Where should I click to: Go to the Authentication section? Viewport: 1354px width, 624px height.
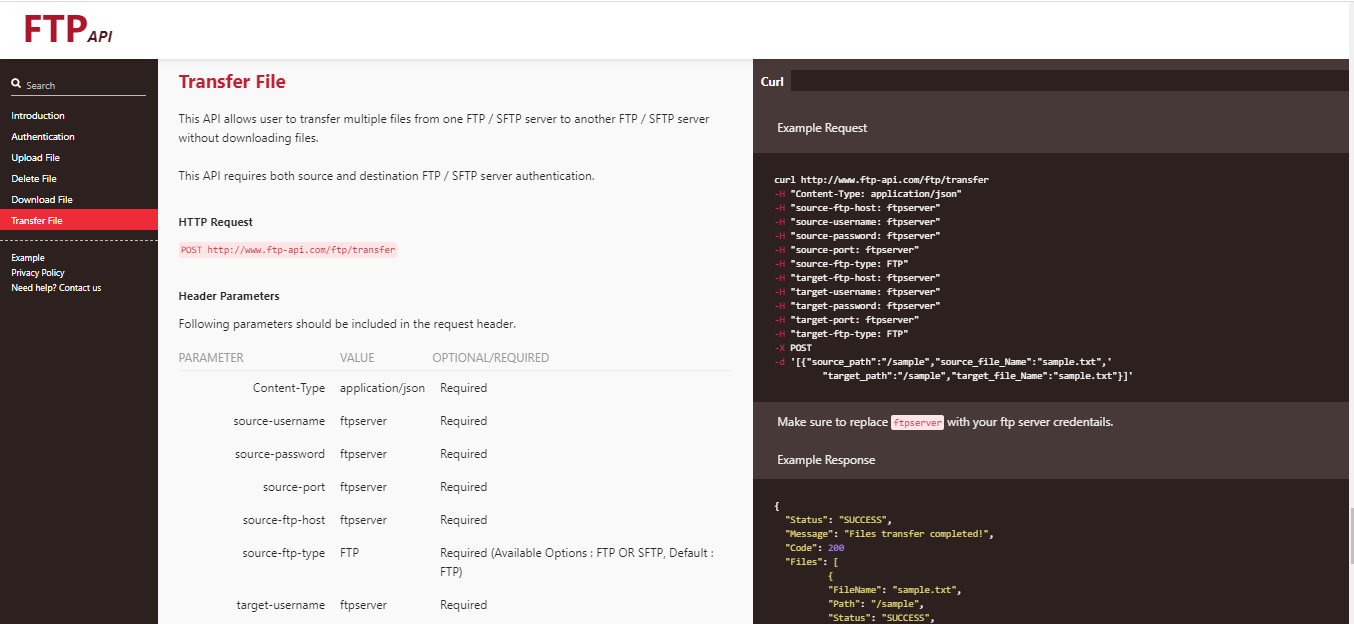[43, 137]
